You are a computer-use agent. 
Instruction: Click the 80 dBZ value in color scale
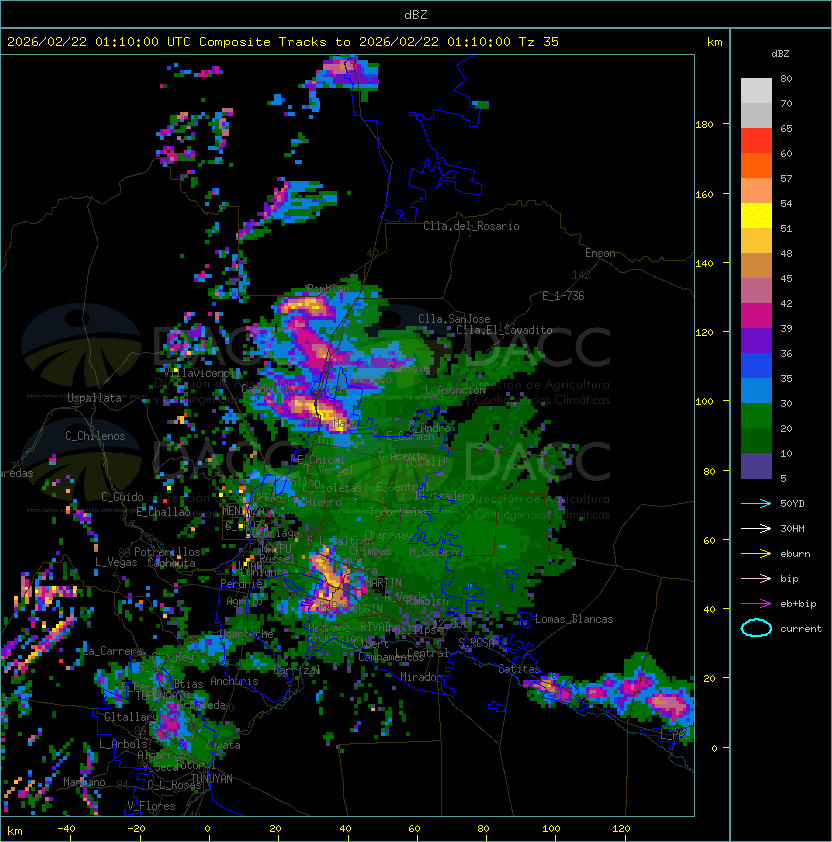pos(786,78)
